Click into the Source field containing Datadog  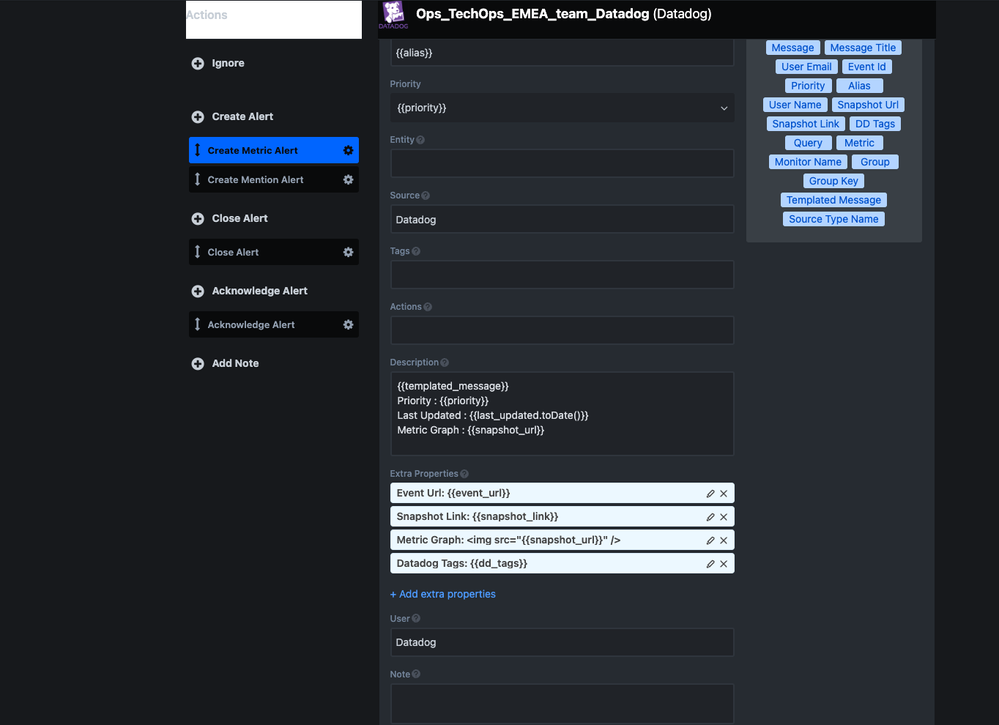point(562,219)
